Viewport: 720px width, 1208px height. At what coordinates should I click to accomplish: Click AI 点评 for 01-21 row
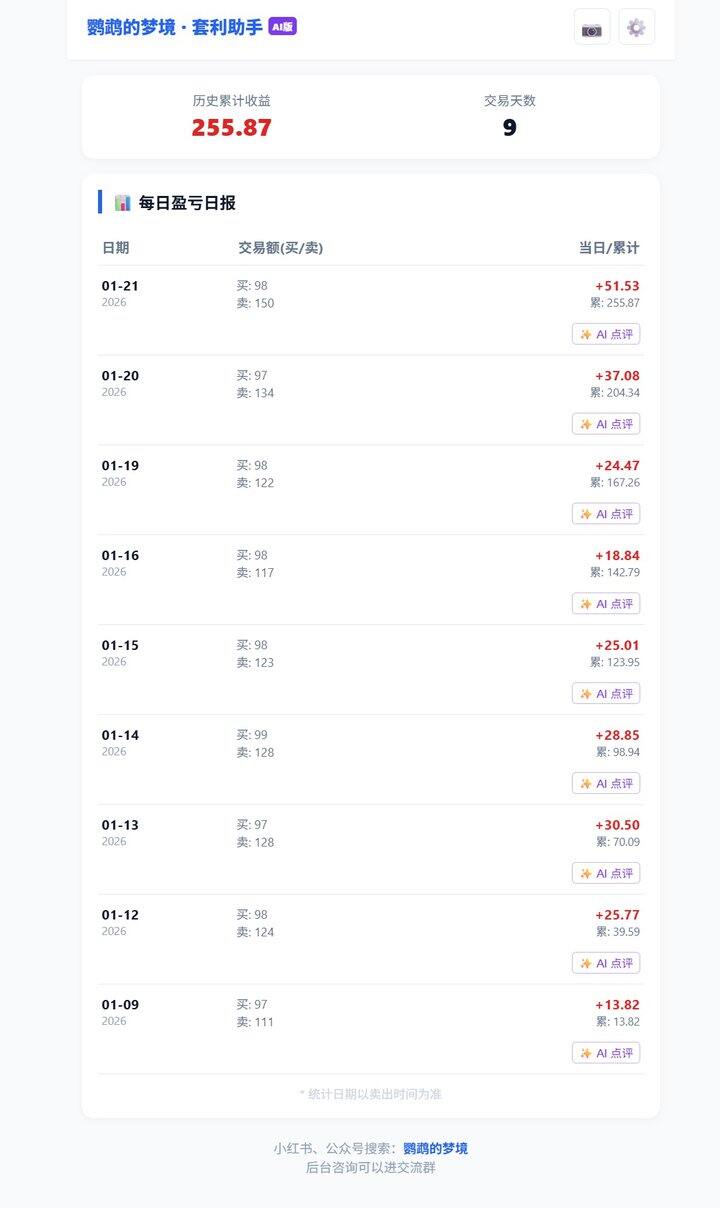point(606,334)
